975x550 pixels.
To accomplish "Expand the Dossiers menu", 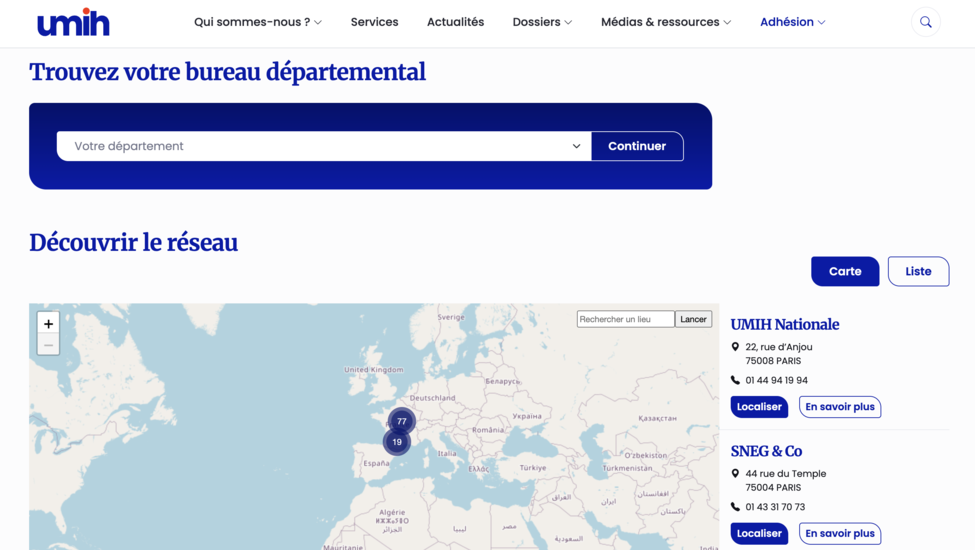I will (x=542, y=22).
